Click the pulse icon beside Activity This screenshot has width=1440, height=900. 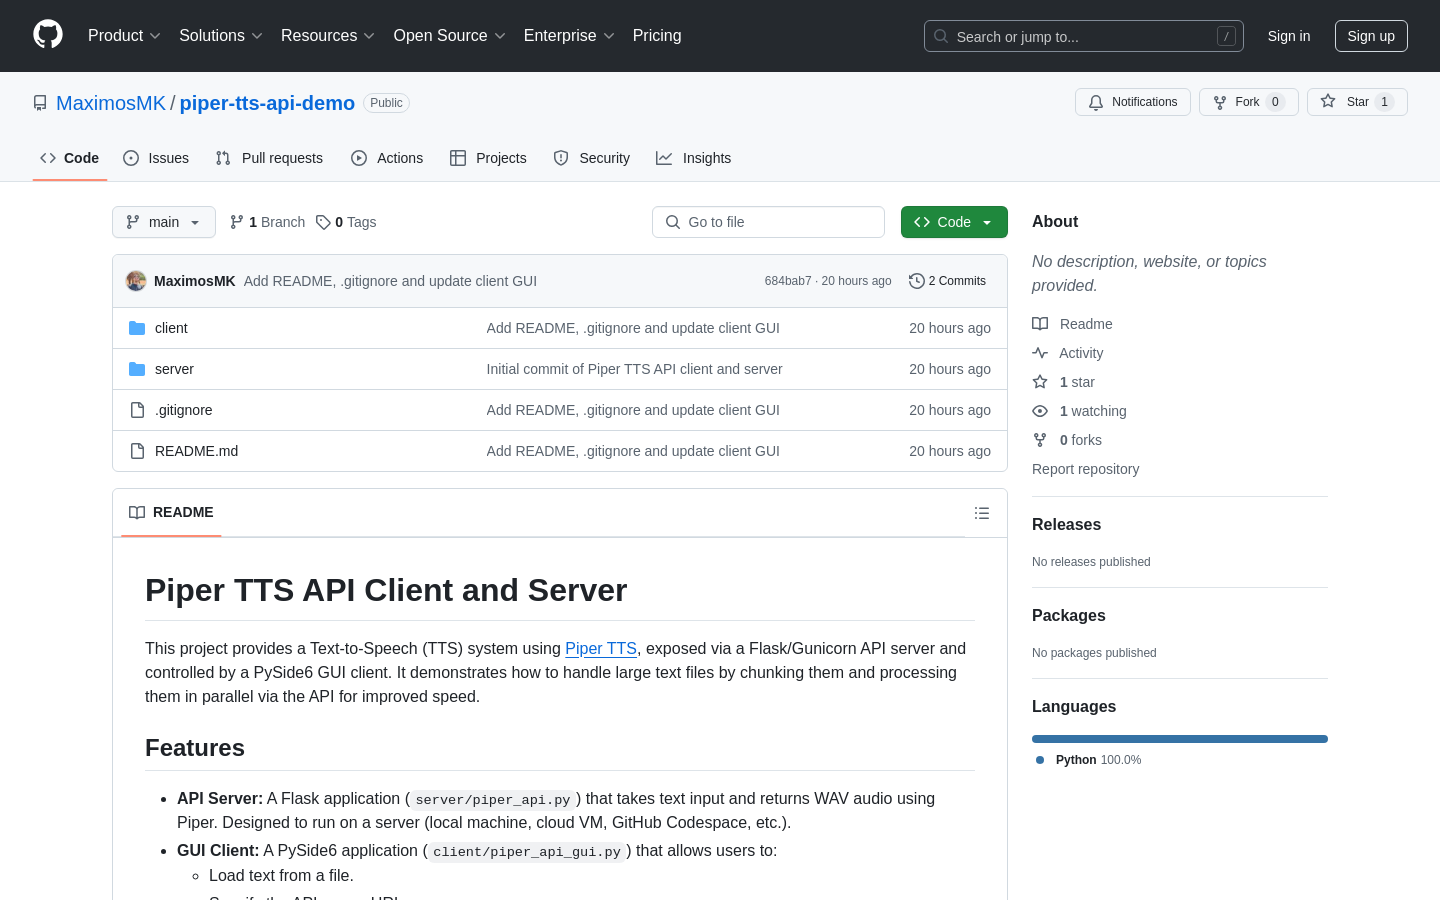tap(1040, 353)
